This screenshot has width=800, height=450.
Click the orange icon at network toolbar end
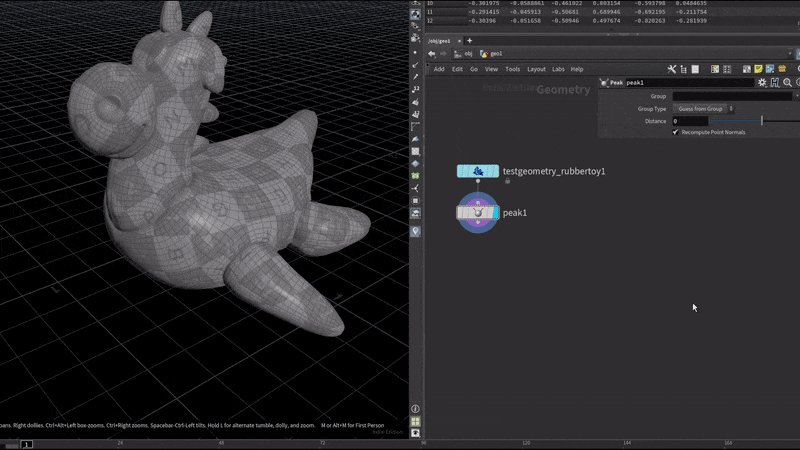pos(782,69)
